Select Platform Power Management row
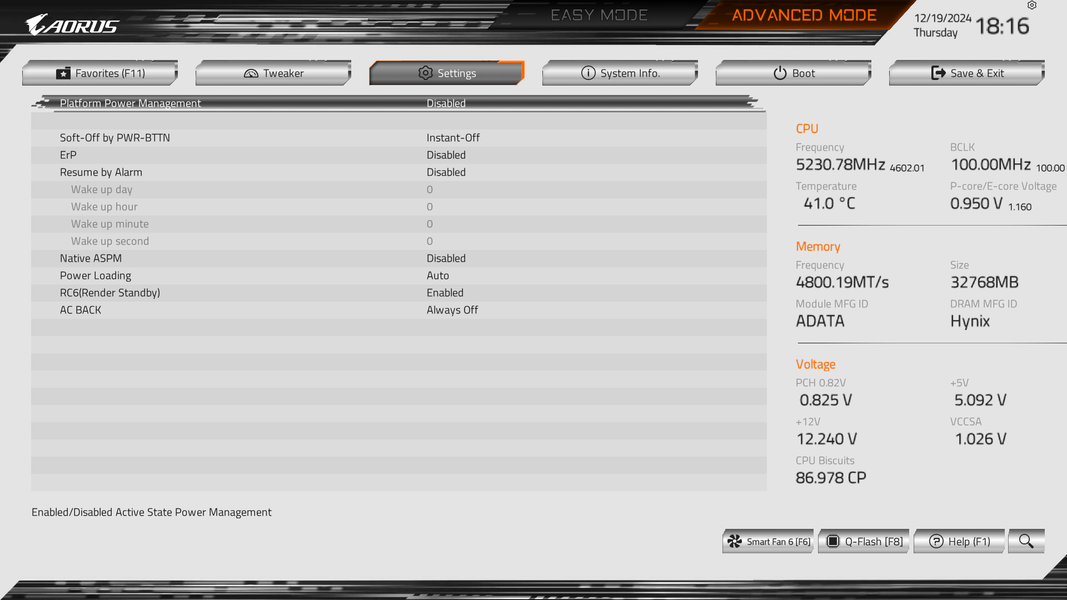1067x600 pixels. [399, 103]
